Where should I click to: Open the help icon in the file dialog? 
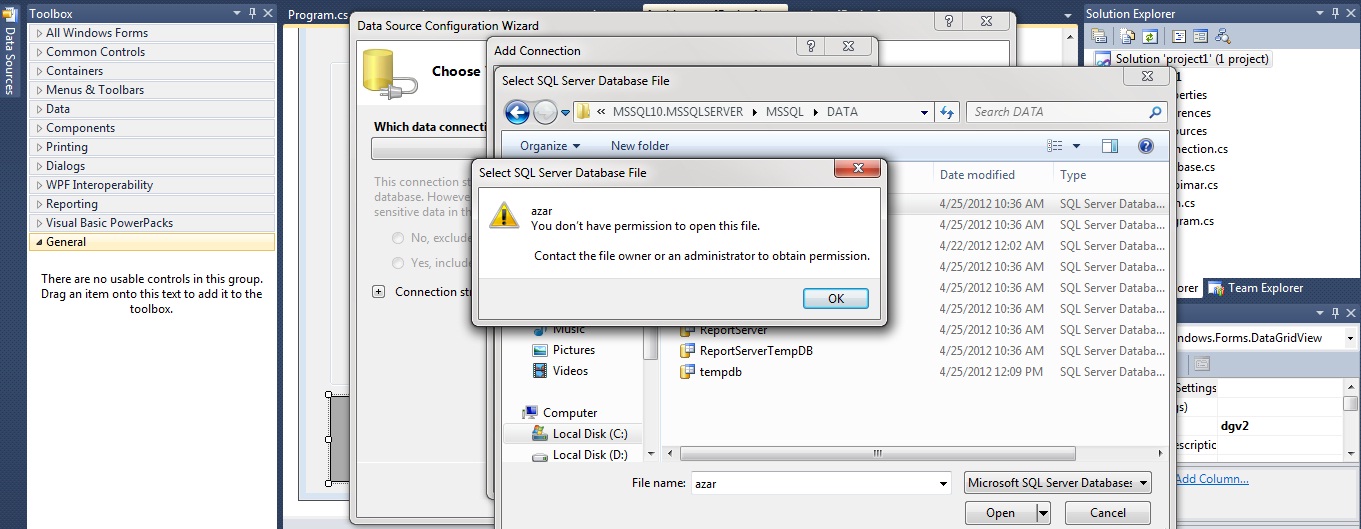[1146, 146]
